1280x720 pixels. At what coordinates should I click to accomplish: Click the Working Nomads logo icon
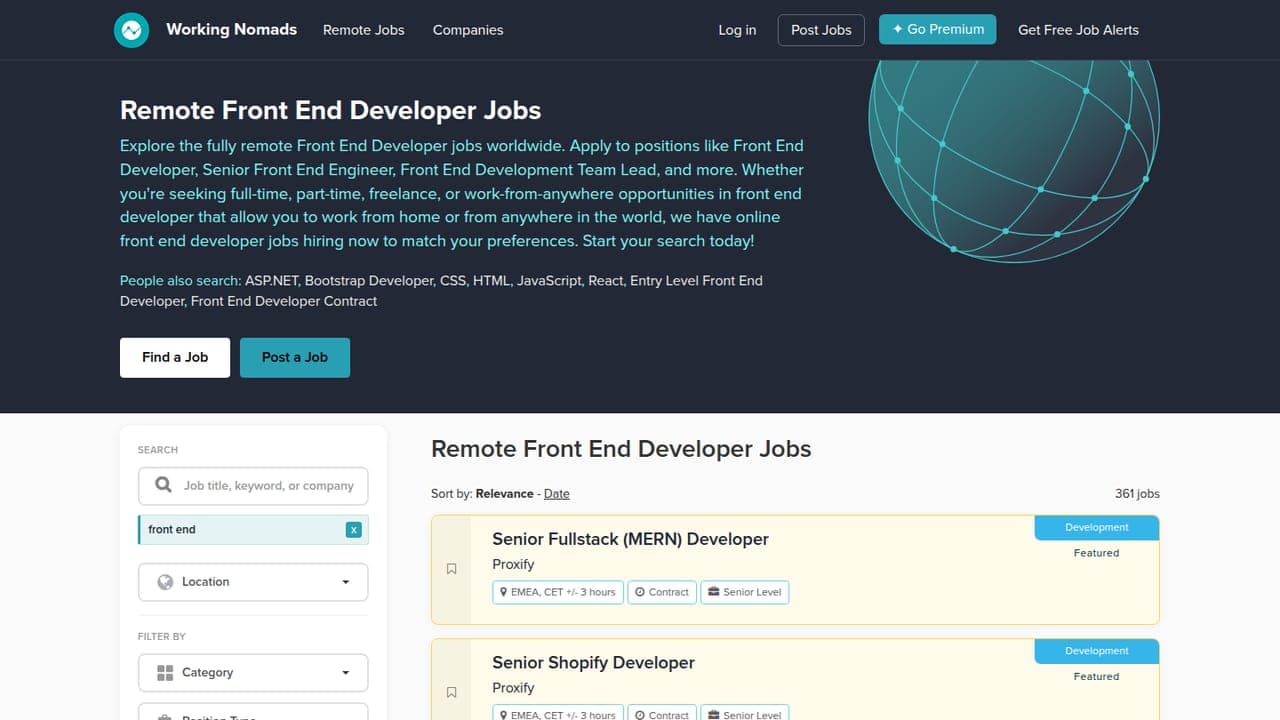(x=132, y=30)
